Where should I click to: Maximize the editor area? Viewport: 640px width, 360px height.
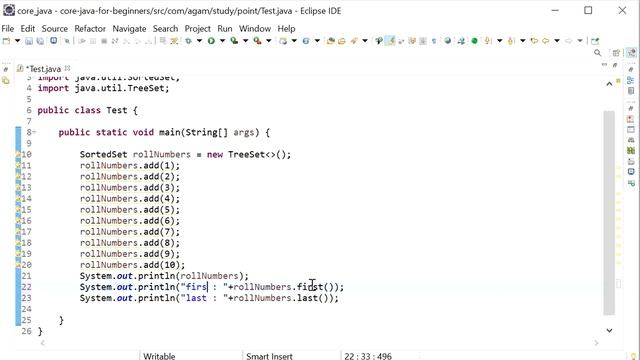click(x=615, y=64)
